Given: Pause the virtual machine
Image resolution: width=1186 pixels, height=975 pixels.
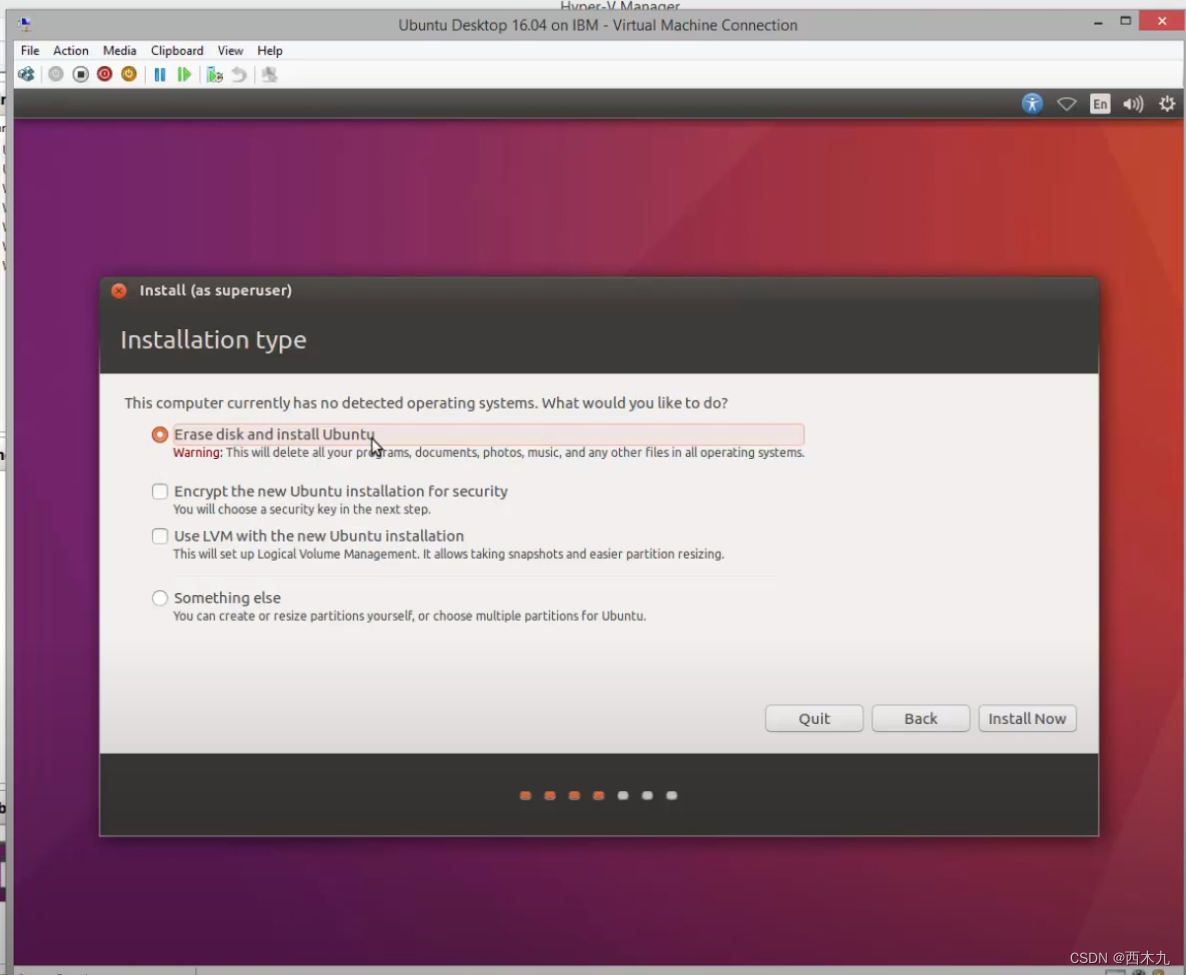Looking at the screenshot, I should point(160,74).
